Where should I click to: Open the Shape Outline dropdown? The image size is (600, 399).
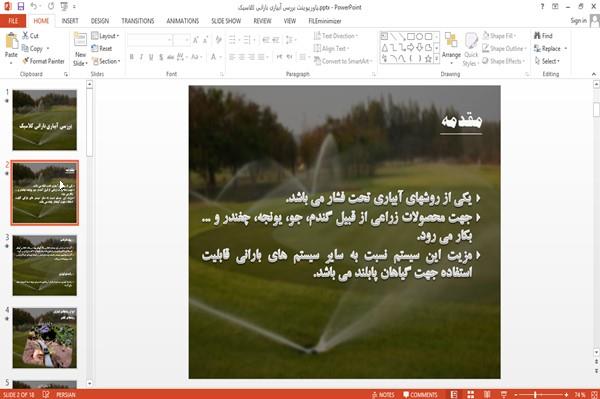tap(505, 49)
